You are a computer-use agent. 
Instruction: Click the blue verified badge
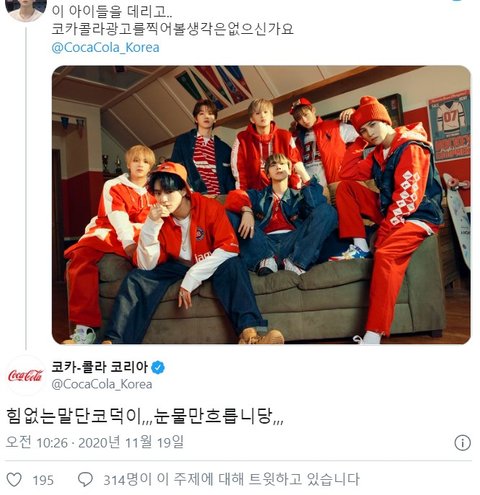pos(158,367)
